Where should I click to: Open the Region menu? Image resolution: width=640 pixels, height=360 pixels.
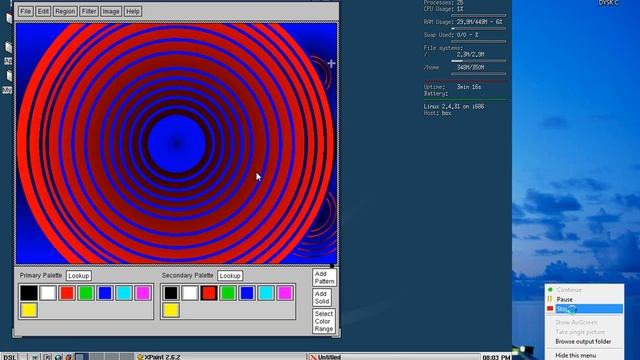point(65,11)
